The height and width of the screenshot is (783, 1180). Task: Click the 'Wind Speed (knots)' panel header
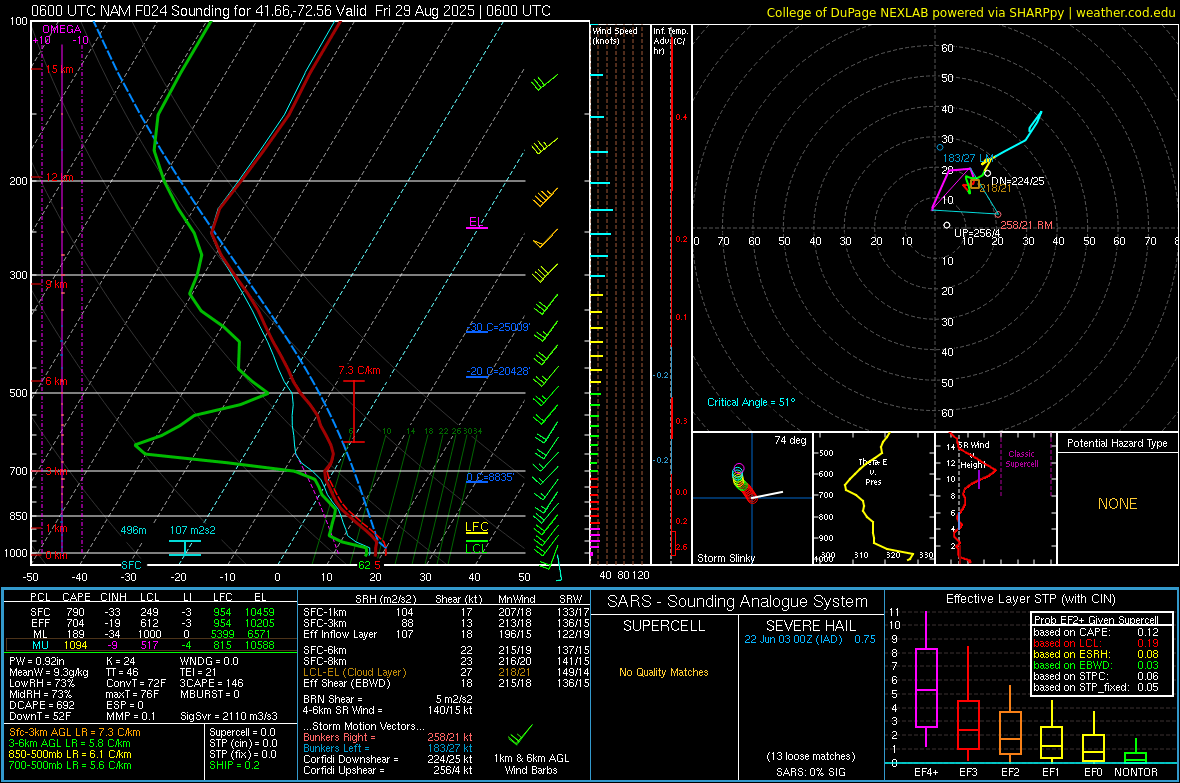[615, 35]
